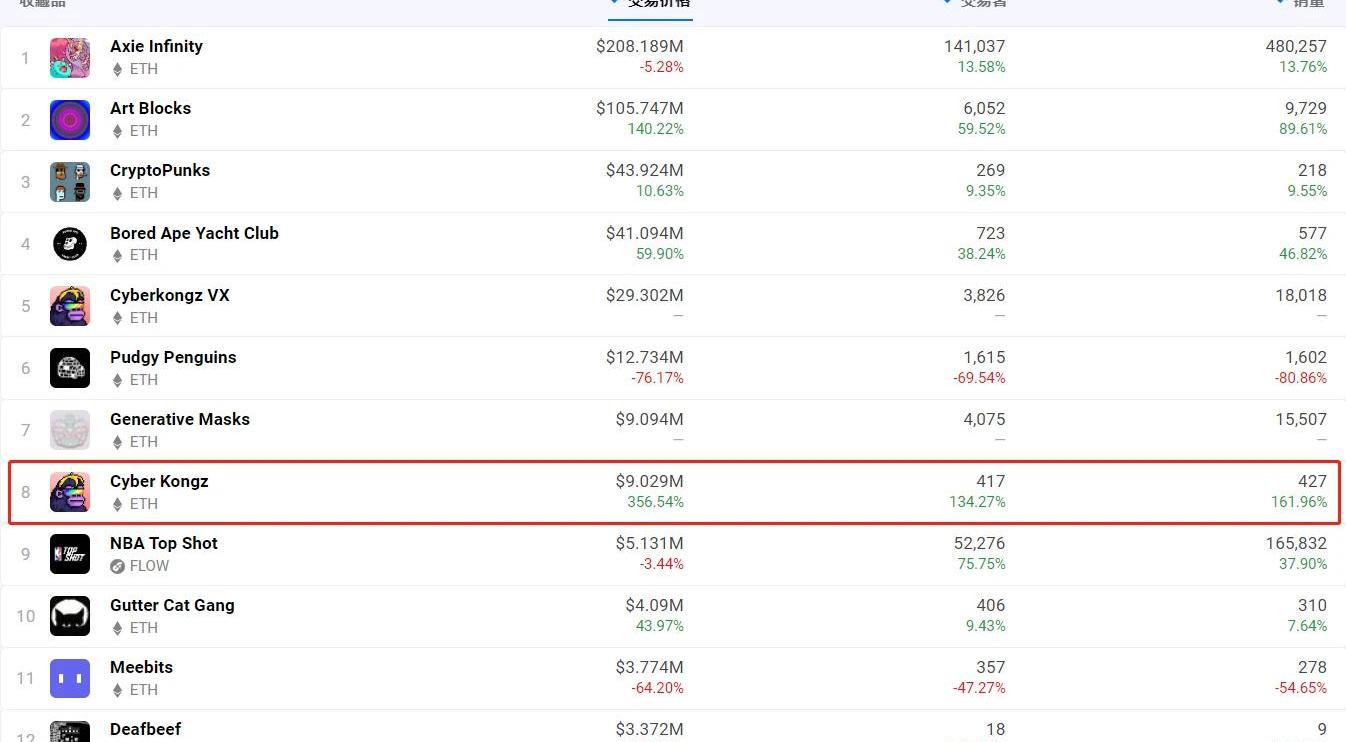Open the NBA Top Shot logo
Screen dimensions: 1346x742
[70, 554]
